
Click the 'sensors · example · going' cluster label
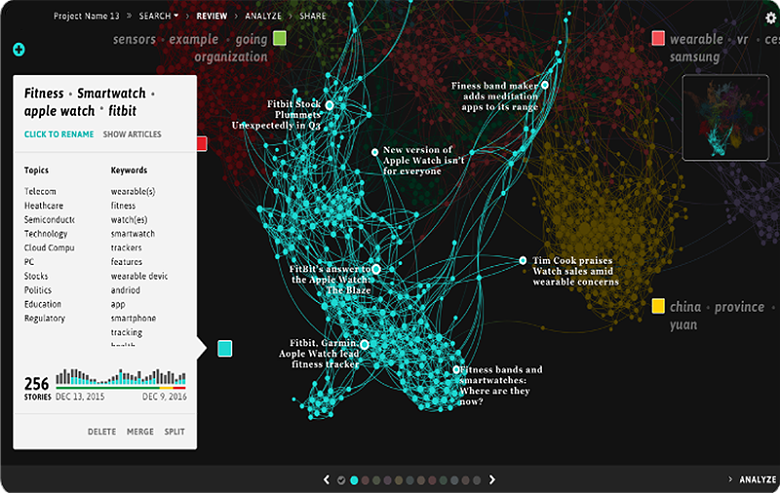point(190,48)
